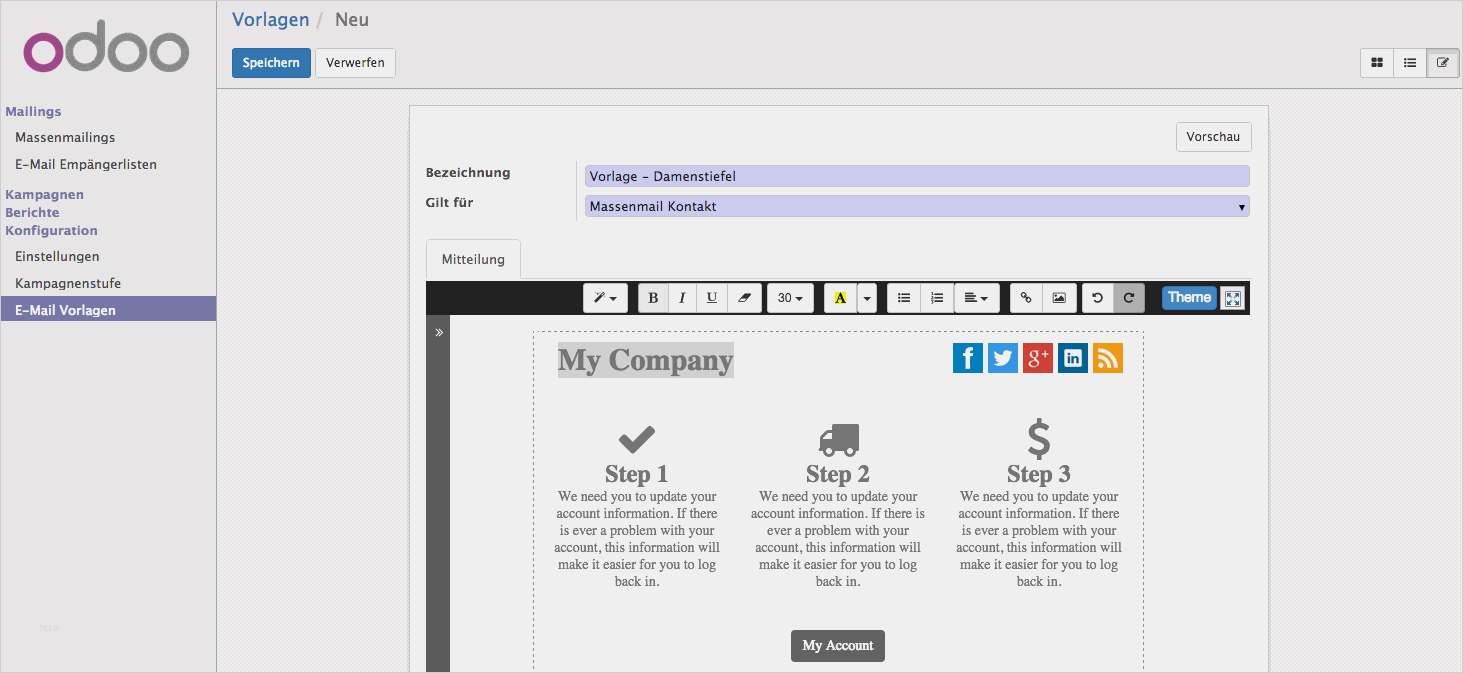Click the yellow highlight color swatch
This screenshot has height=673, width=1463.
840,298
